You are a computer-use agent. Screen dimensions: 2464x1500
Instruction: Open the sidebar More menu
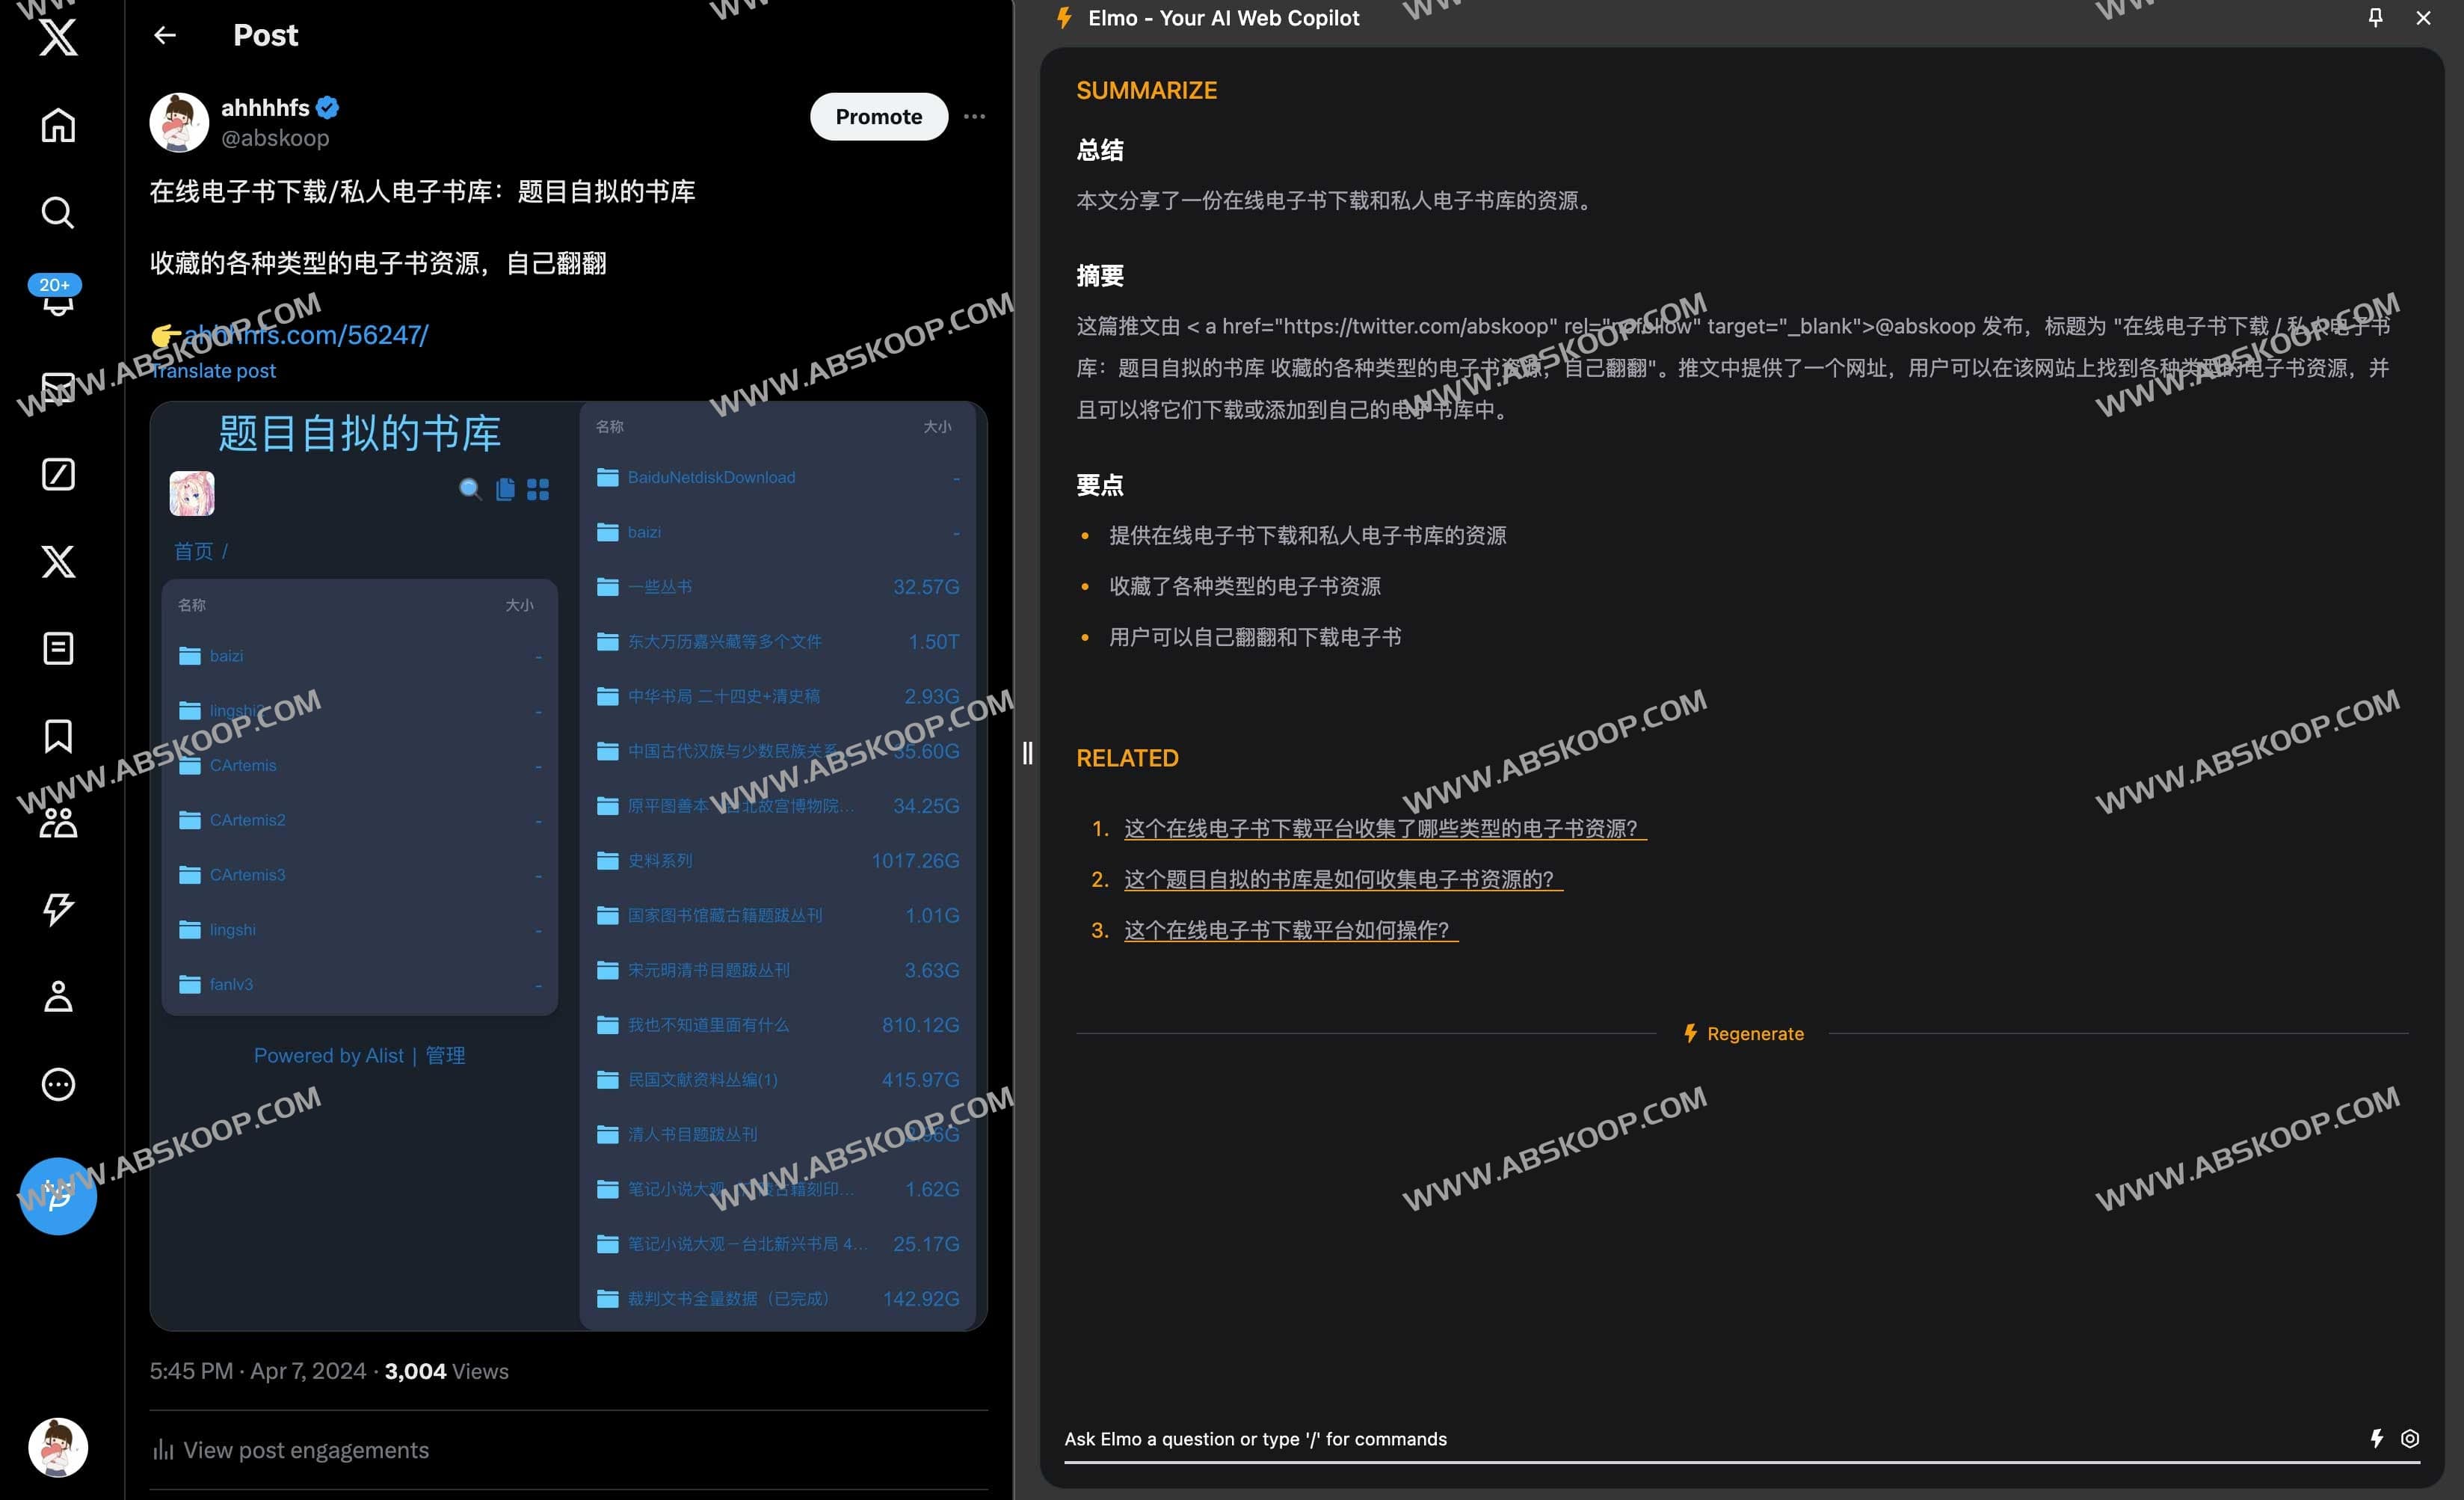57,1085
